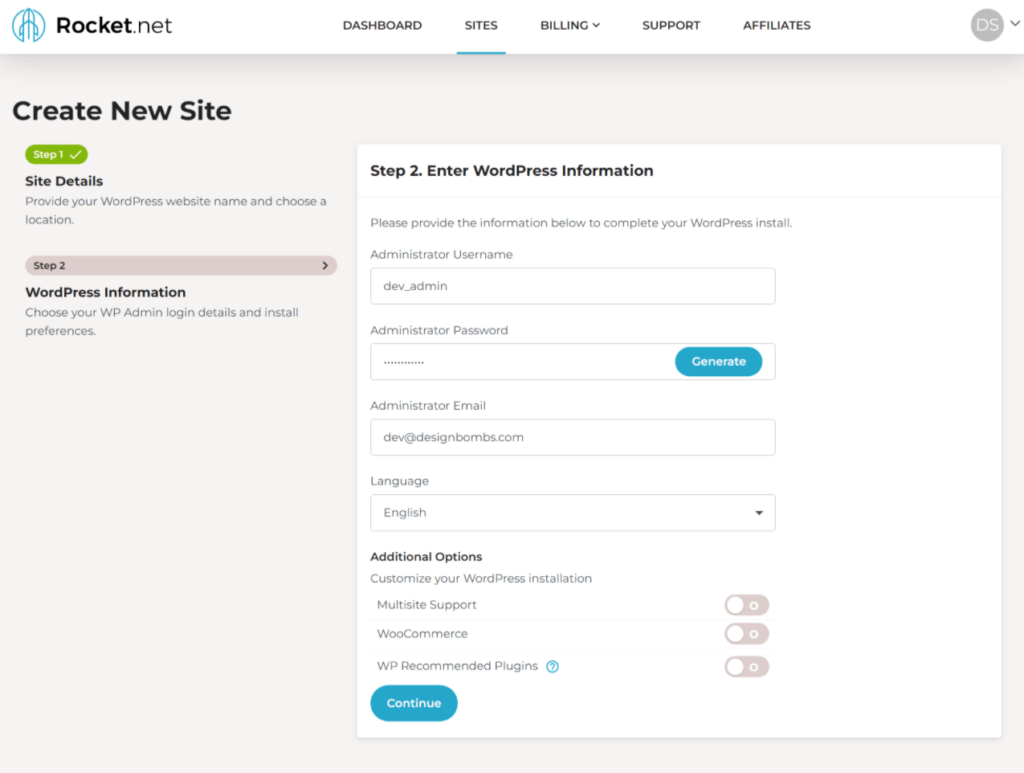Image resolution: width=1024 pixels, height=773 pixels.
Task: Expand the Billing menu dropdown
Action: coord(569,25)
